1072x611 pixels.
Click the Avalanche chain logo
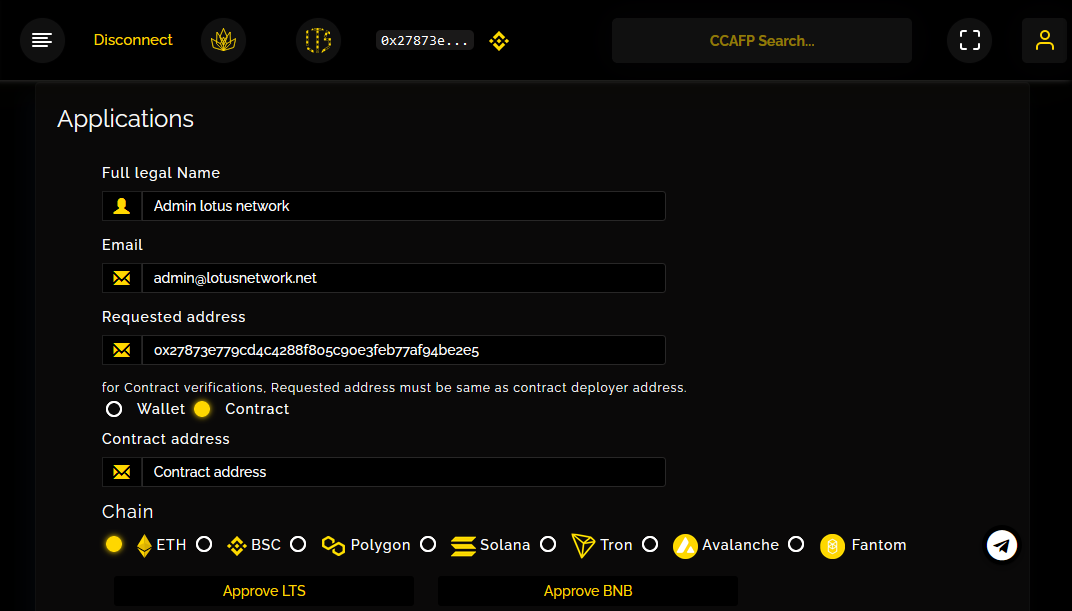(x=685, y=545)
